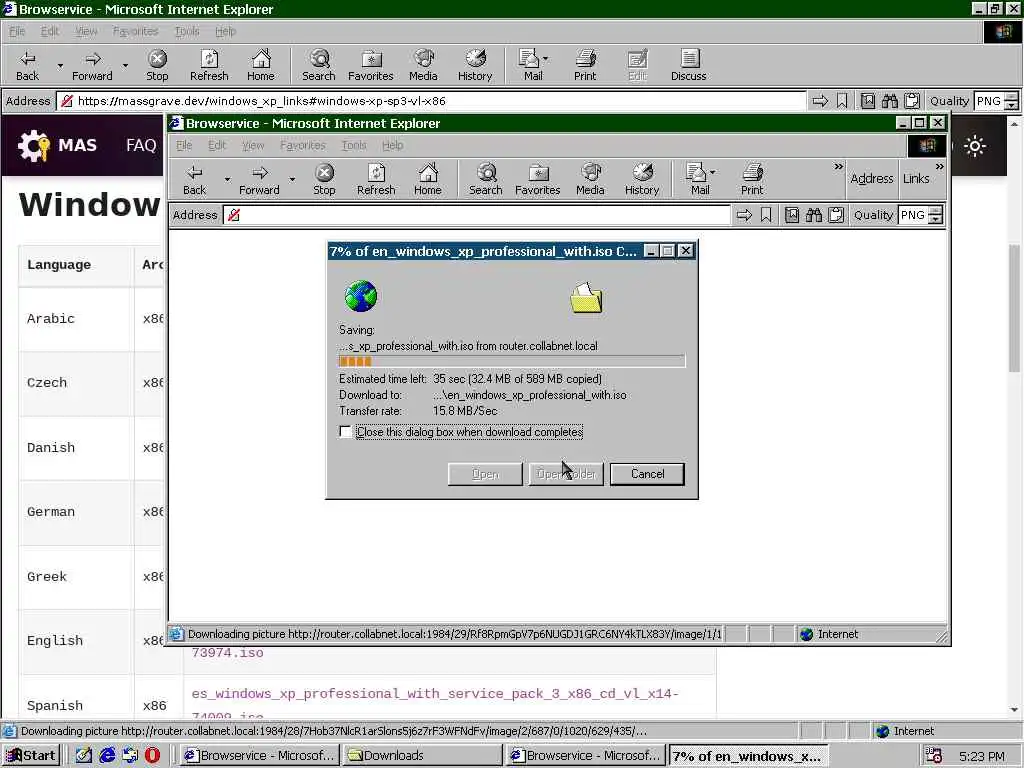Check 'Close this dialog box when download completes'
Screen dimensions: 1024x768
345,432
